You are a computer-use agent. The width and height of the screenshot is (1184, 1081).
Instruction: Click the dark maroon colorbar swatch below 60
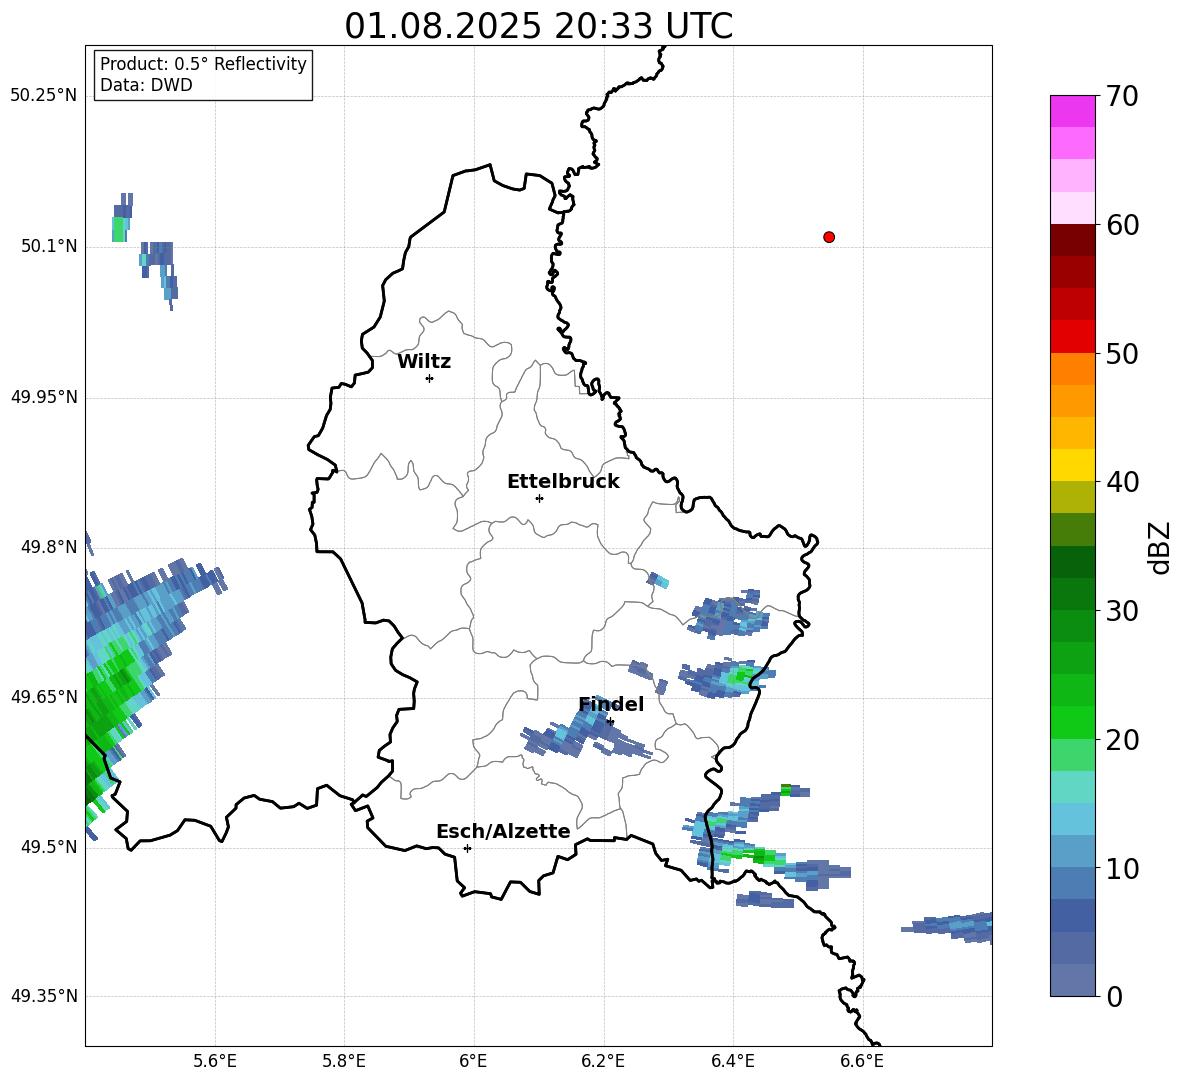coord(1072,240)
